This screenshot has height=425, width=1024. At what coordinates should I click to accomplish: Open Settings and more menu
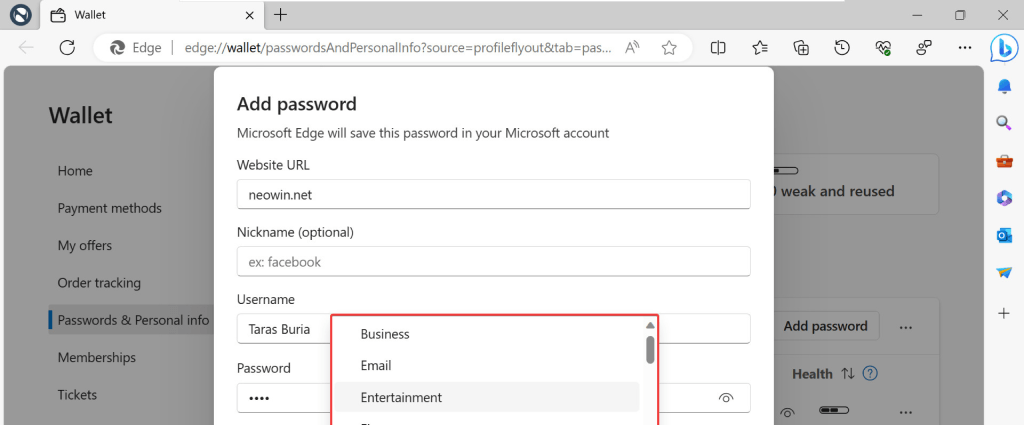pos(965,48)
